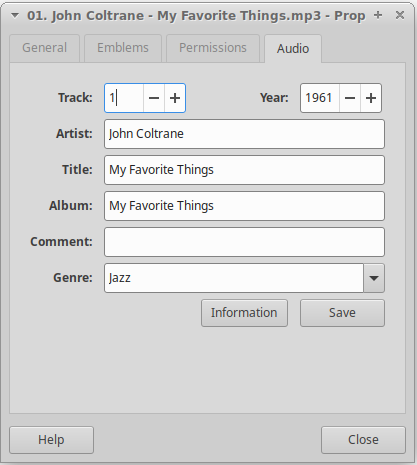
Task: Focus the Artist field with John Coltrane
Action: point(244,134)
